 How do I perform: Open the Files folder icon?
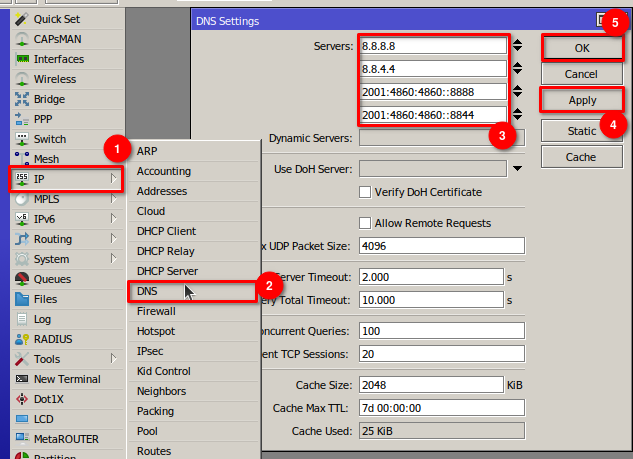[22, 299]
